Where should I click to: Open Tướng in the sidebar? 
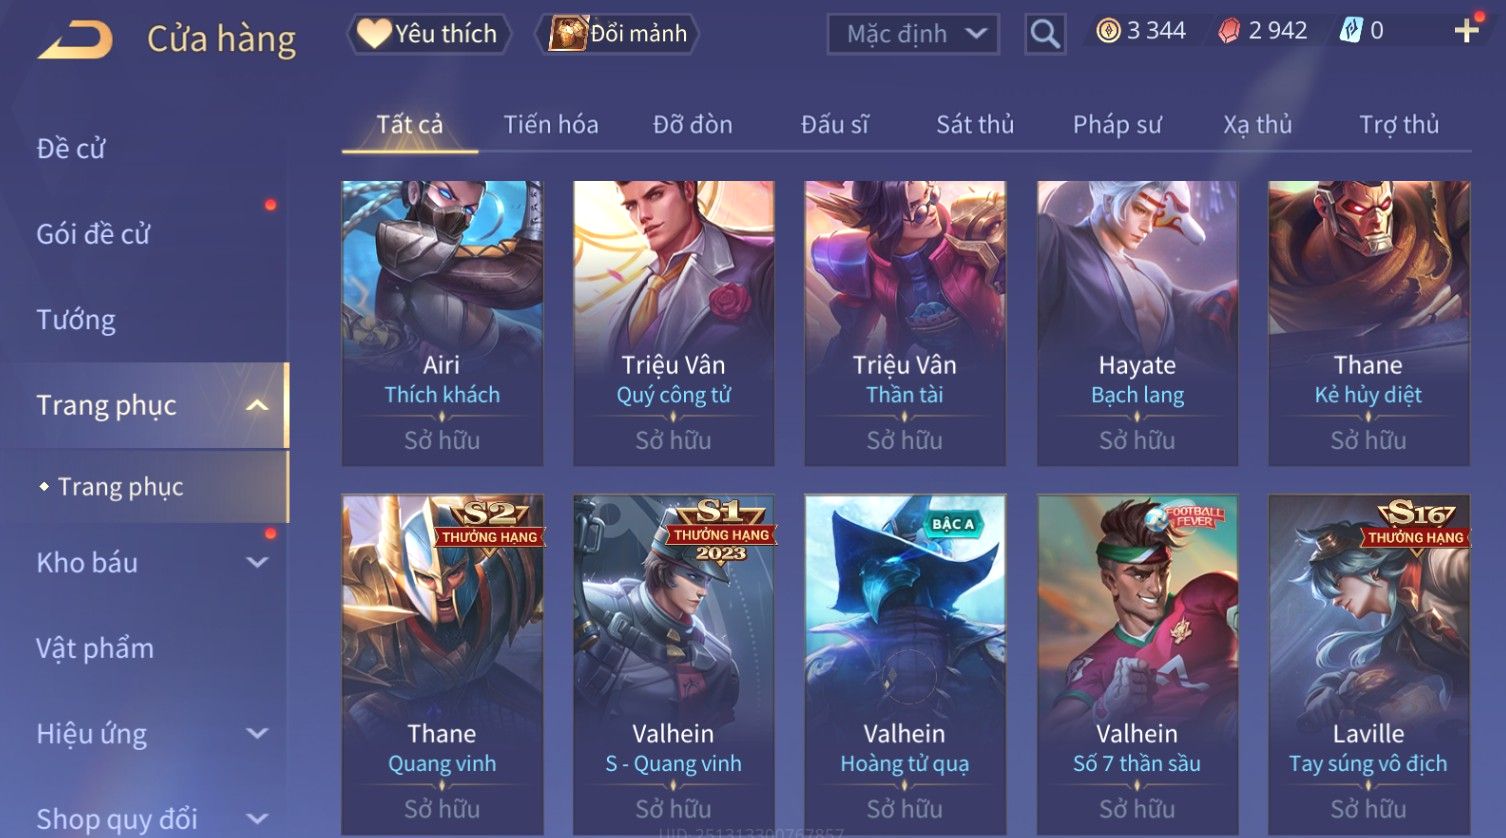click(76, 319)
